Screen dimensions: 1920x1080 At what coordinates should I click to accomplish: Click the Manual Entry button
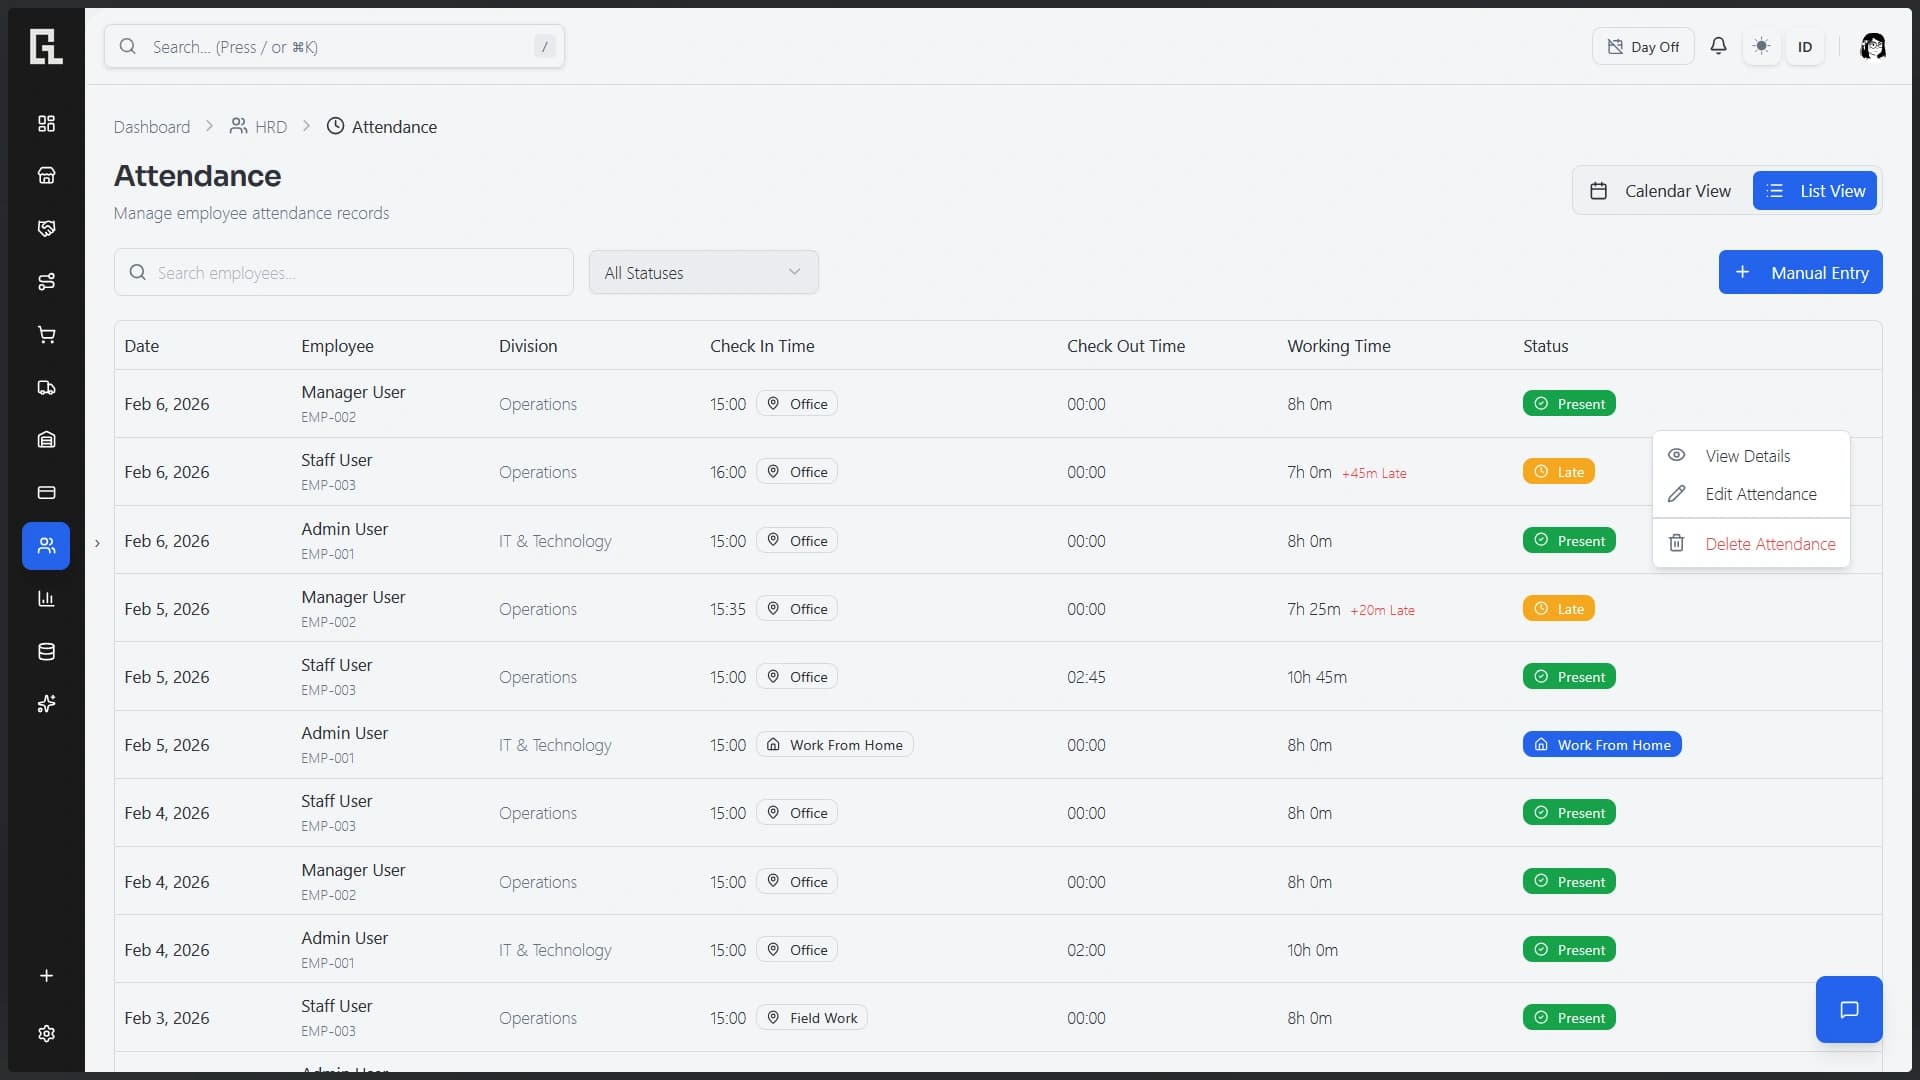point(1801,273)
